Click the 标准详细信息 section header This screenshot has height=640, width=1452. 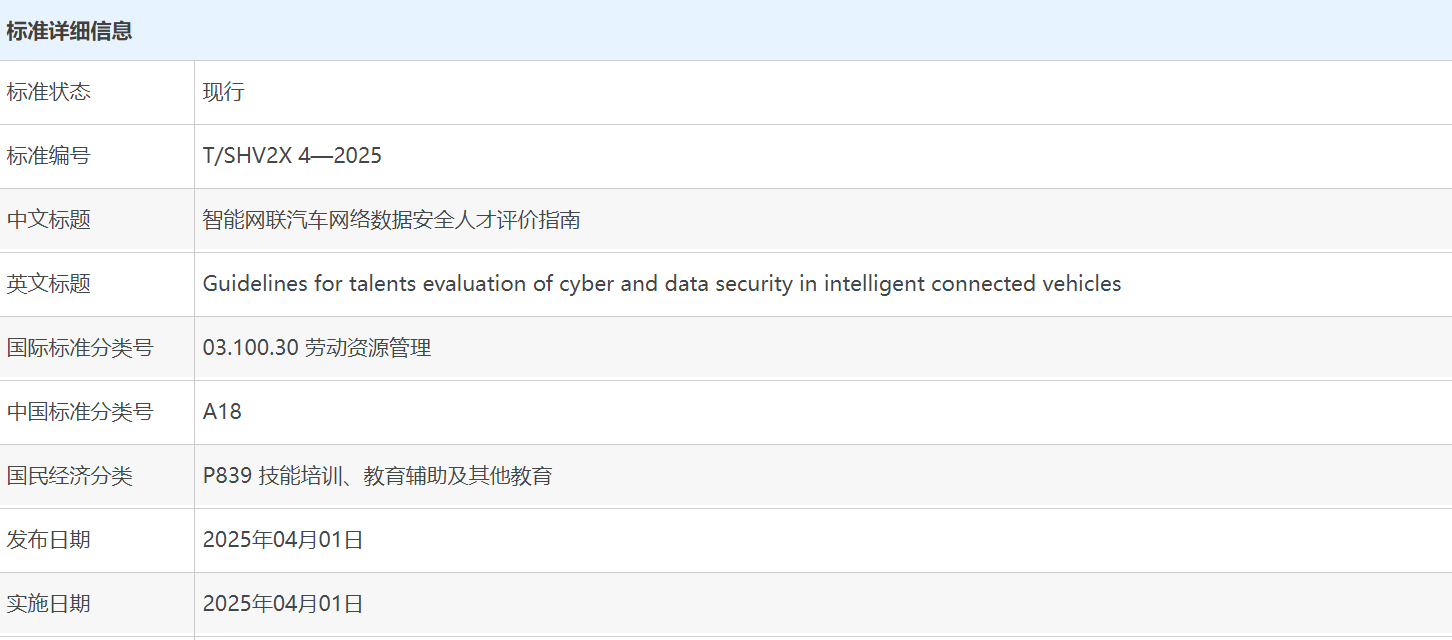pyautogui.click(x=69, y=31)
